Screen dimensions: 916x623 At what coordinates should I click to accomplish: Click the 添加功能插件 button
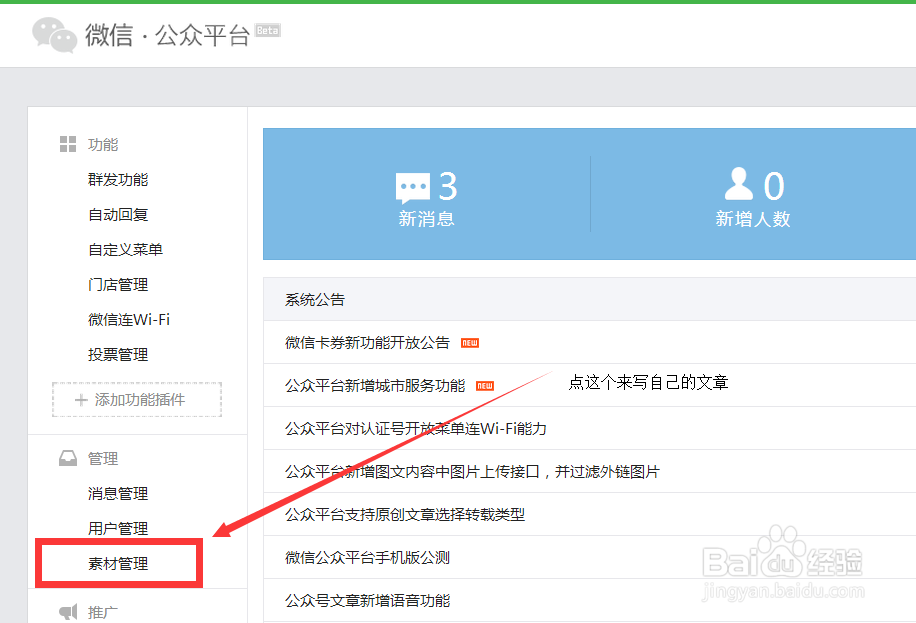point(137,400)
